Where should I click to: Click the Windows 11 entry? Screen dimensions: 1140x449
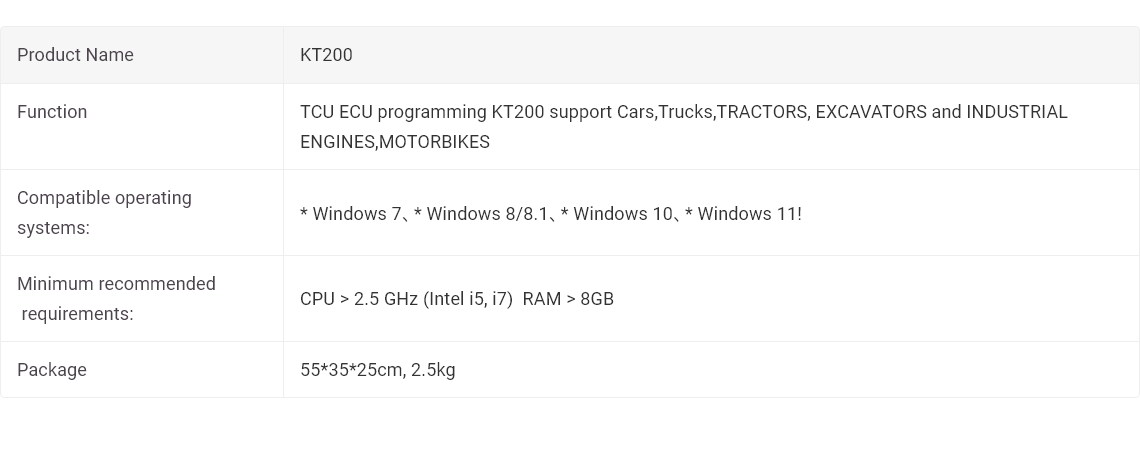tap(743, 214)
